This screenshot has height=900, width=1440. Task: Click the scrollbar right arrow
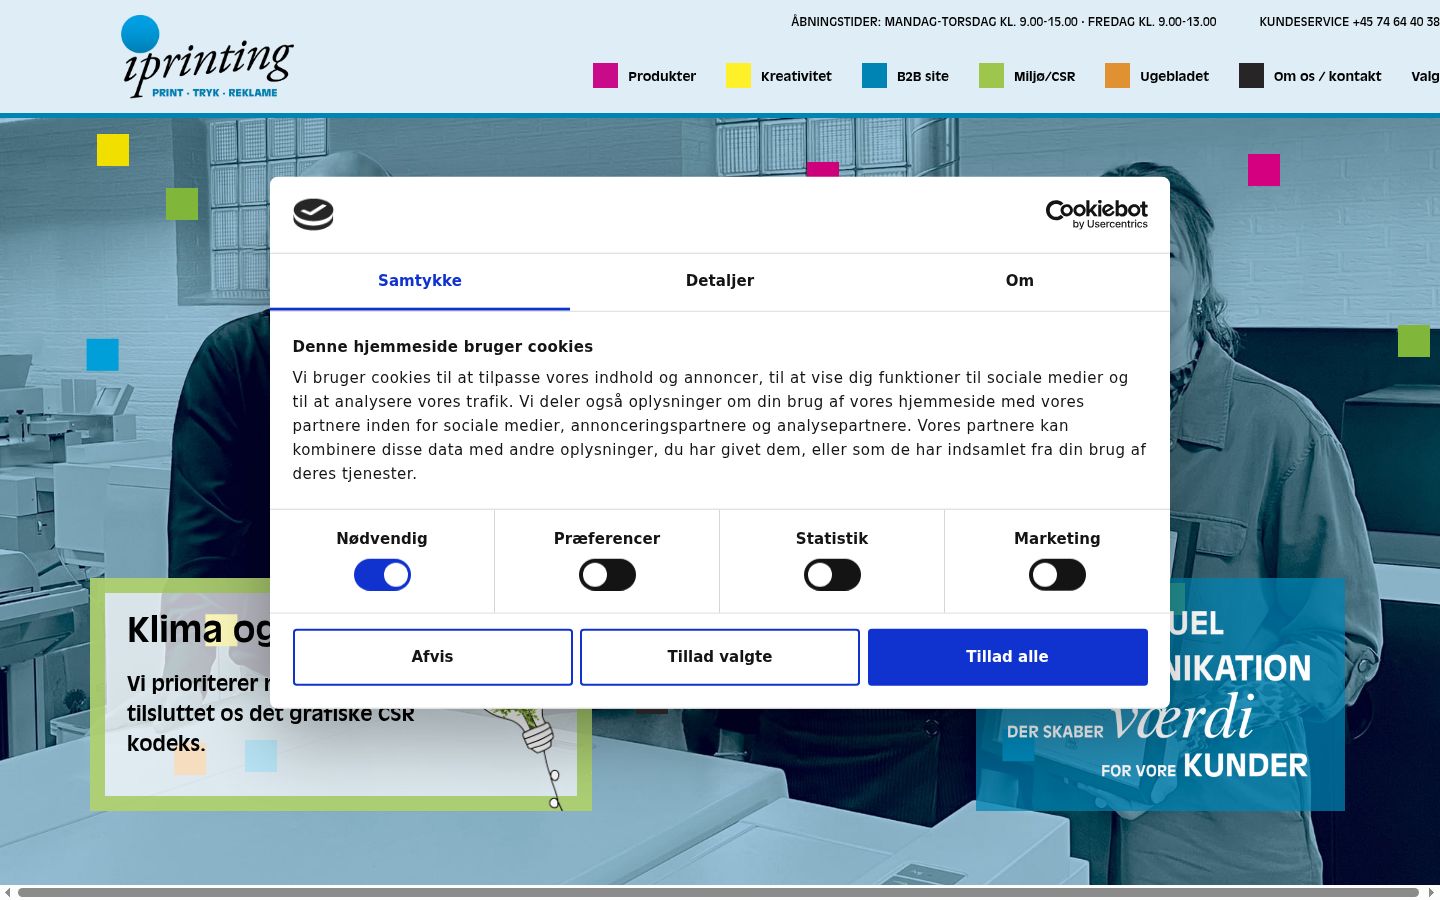click(x=1431, y=892)
